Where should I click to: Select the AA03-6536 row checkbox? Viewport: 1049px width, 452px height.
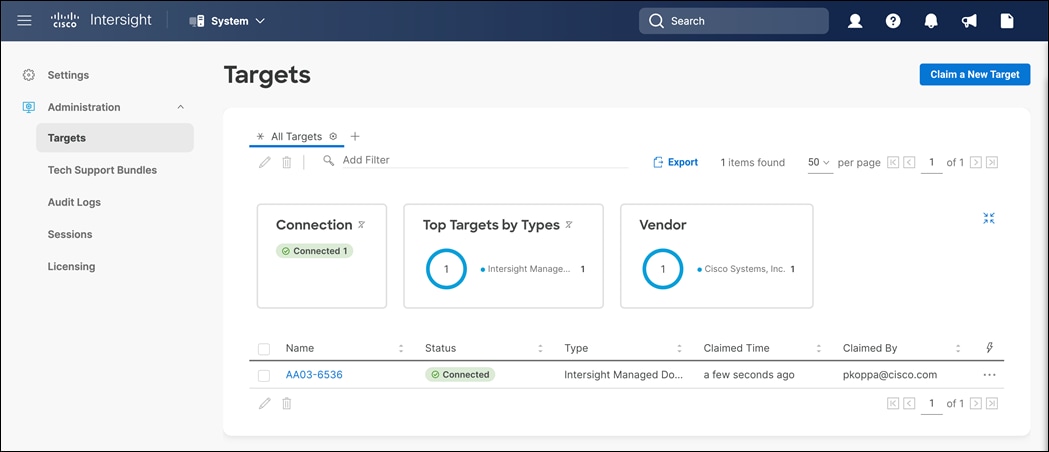click(x=264, y=375)
